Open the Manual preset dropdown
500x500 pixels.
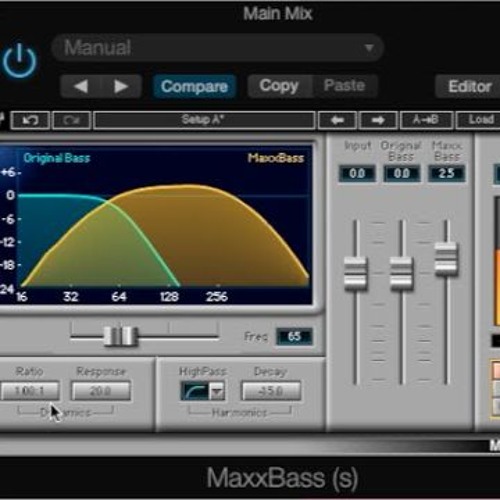coord(217,48)
